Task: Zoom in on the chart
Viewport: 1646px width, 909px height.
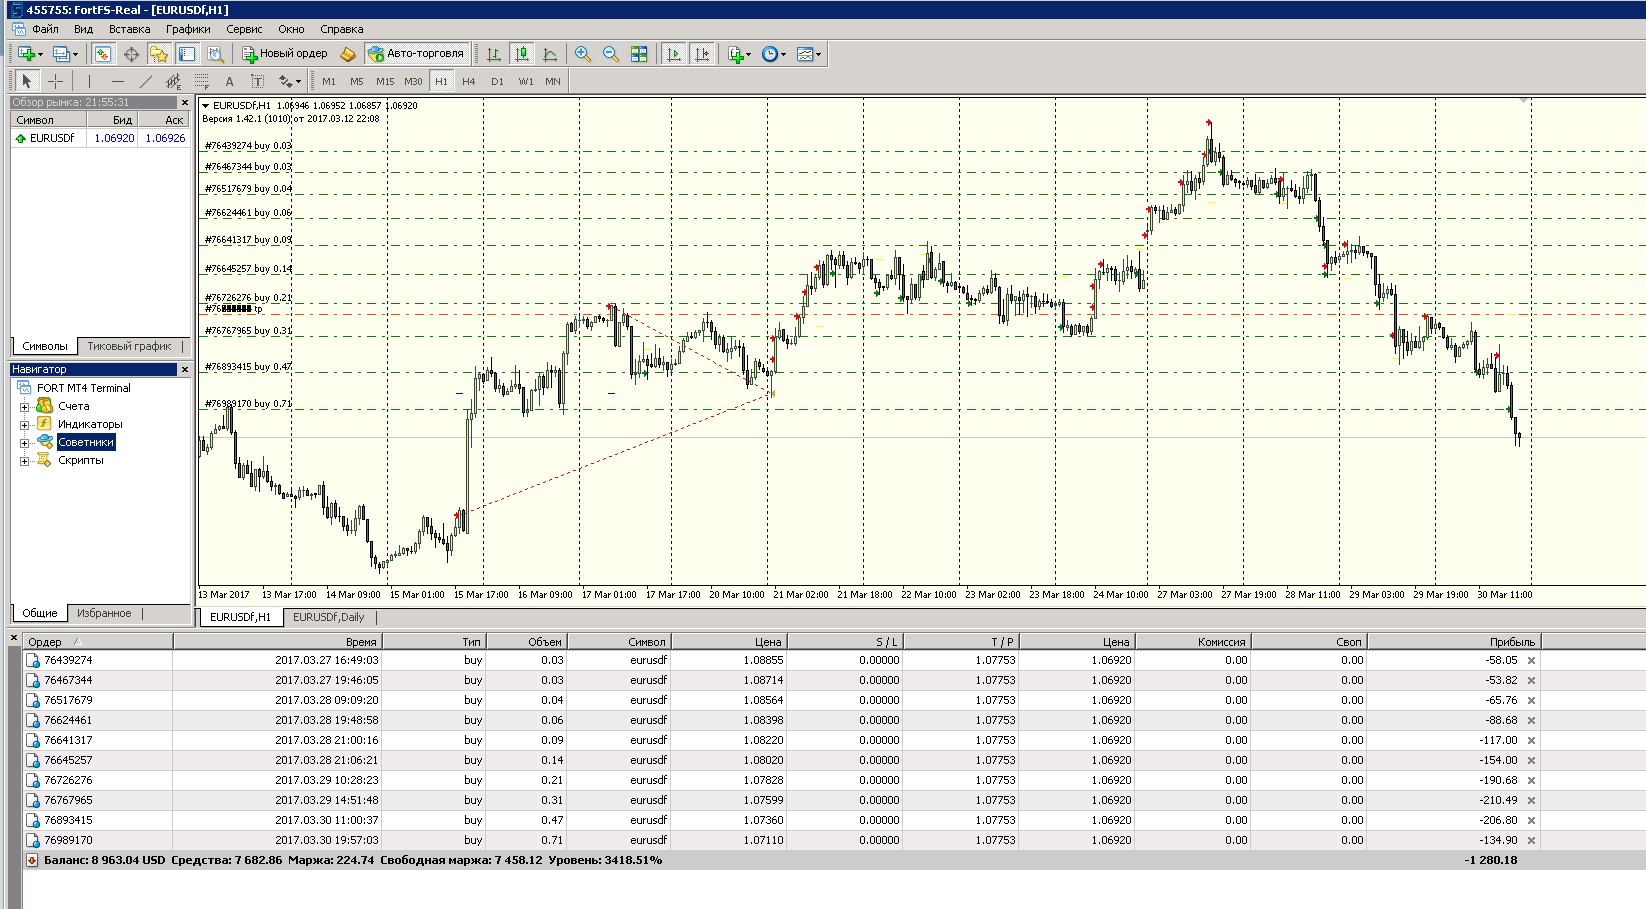Action: tap(583, 54)
